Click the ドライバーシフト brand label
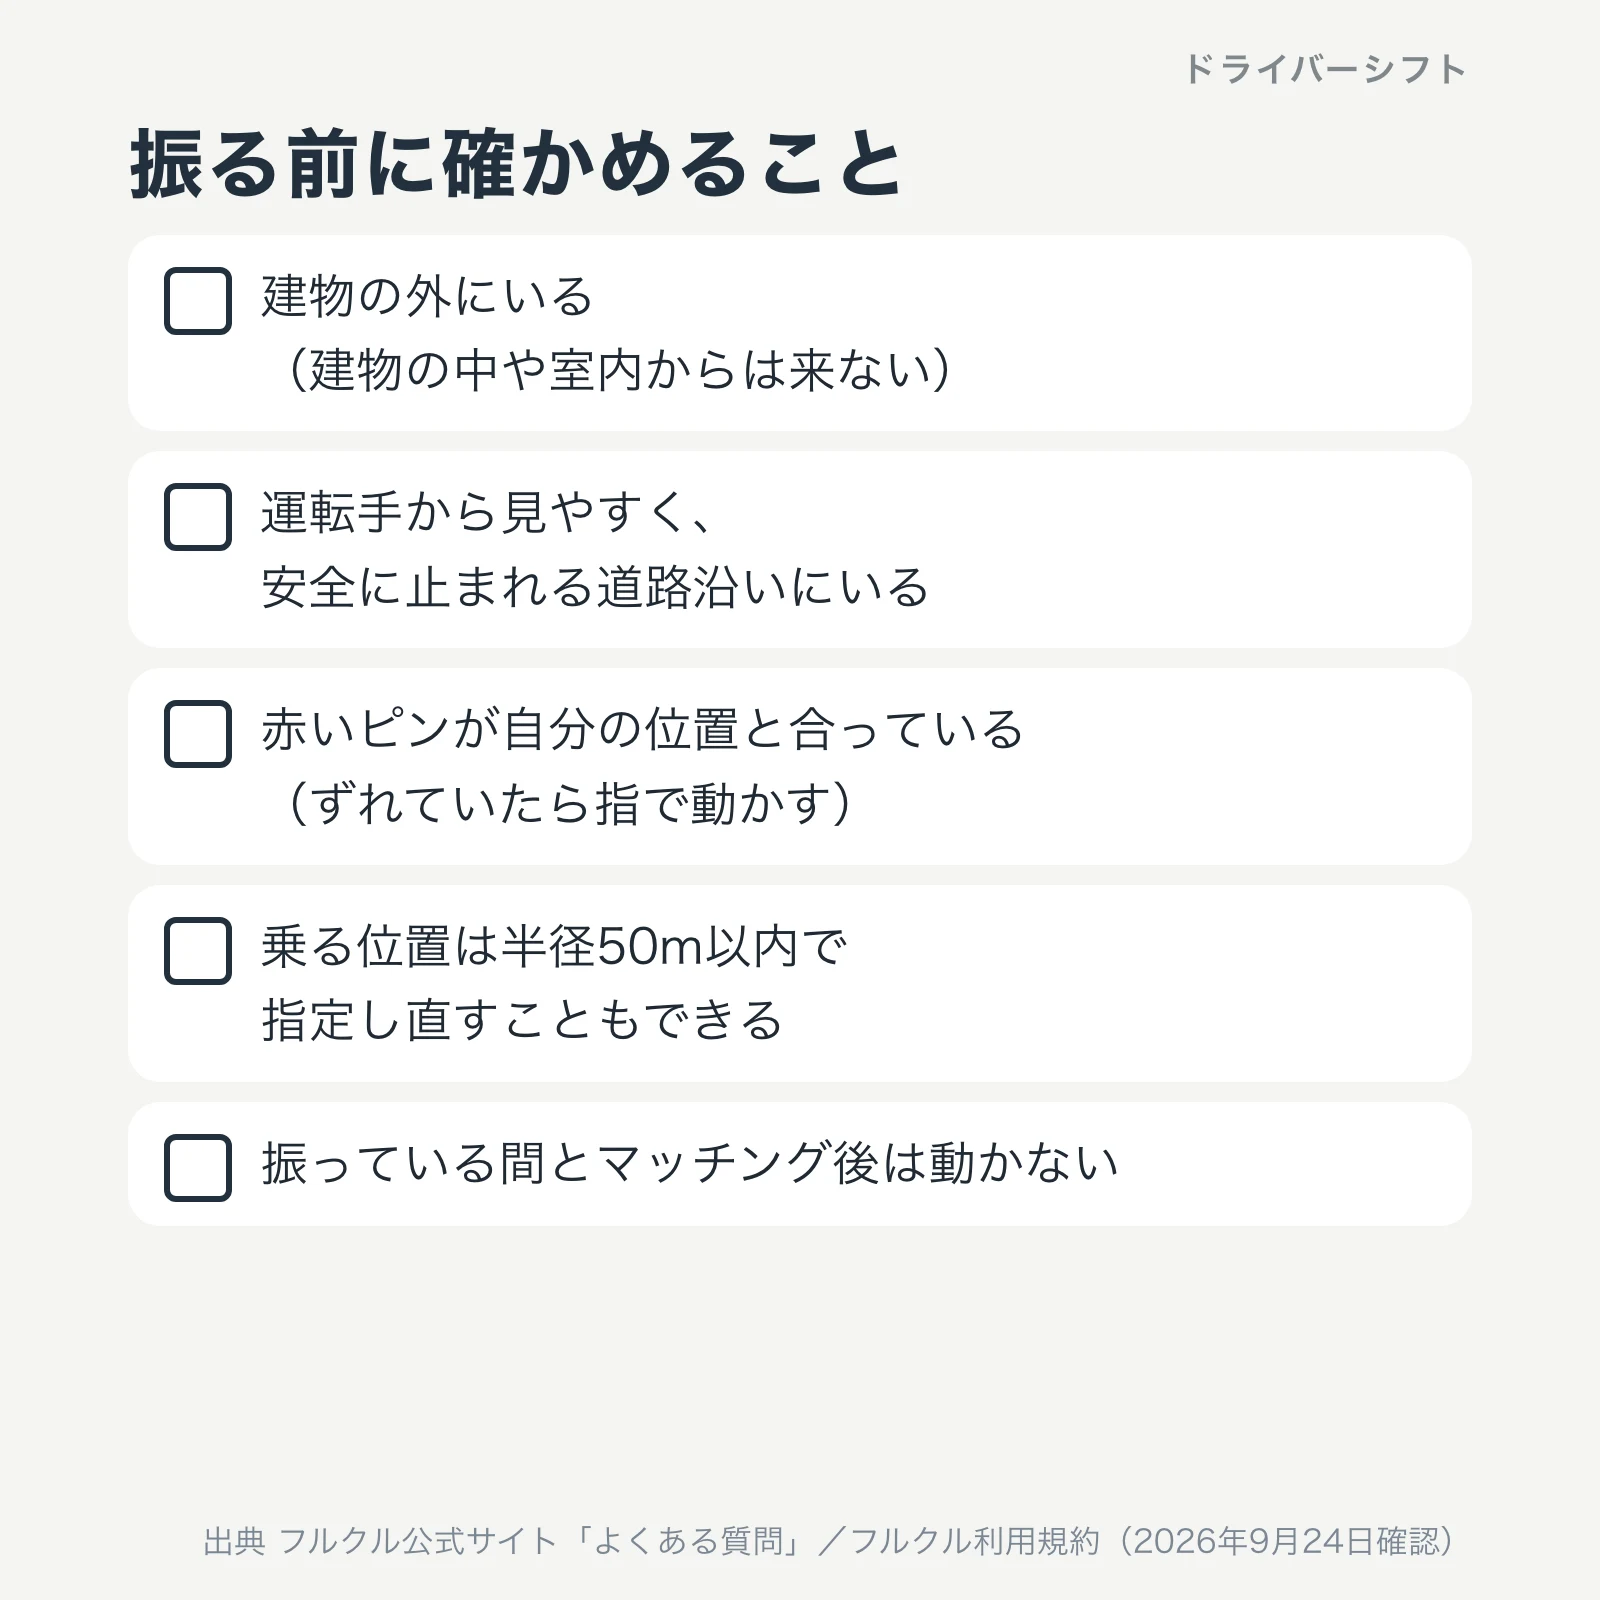The width and height of the screenshot is (1600, 1600). pos(1325,69)
